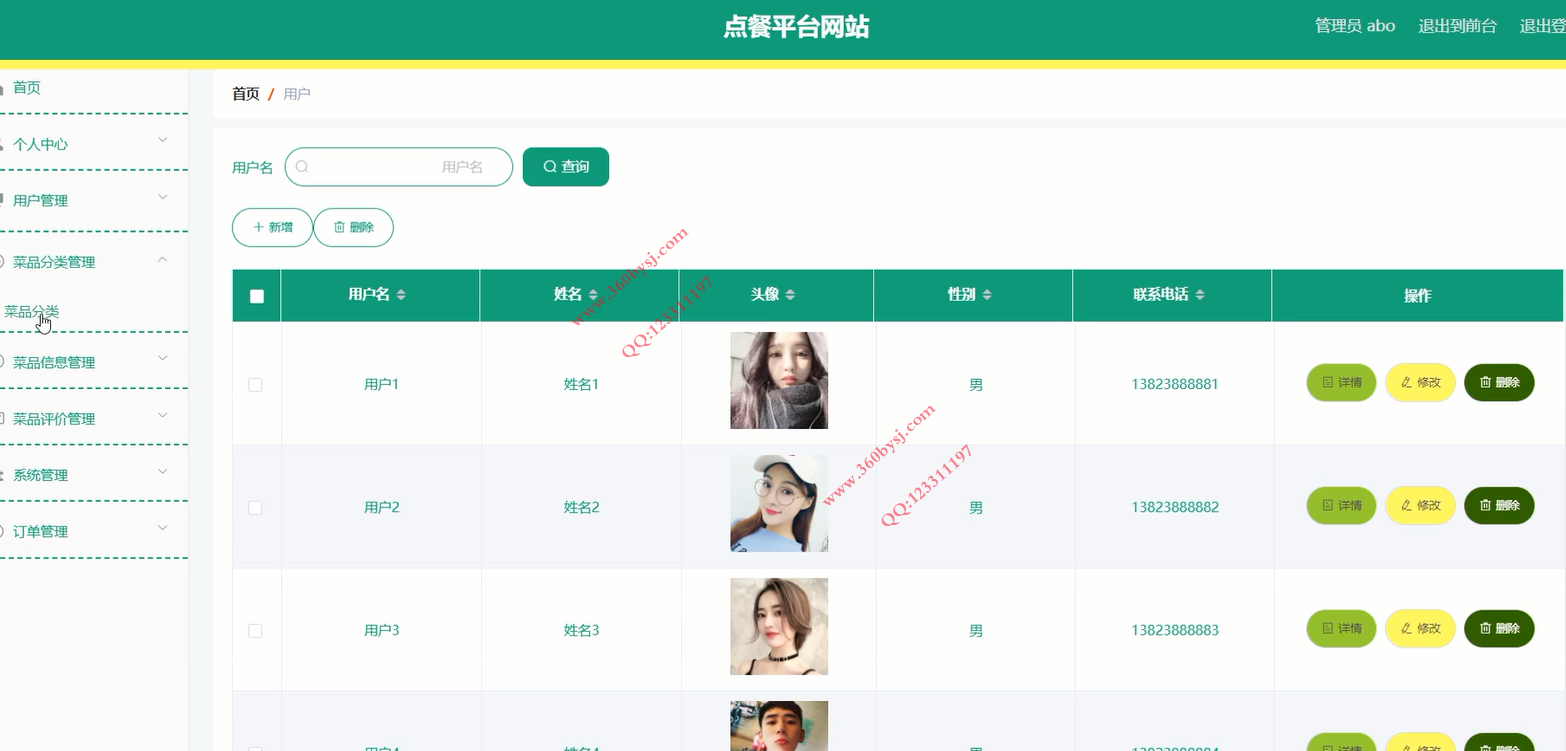1566x751 pixels.
Task: Sort by 用户名 column arrows
Action: (401, 295)
